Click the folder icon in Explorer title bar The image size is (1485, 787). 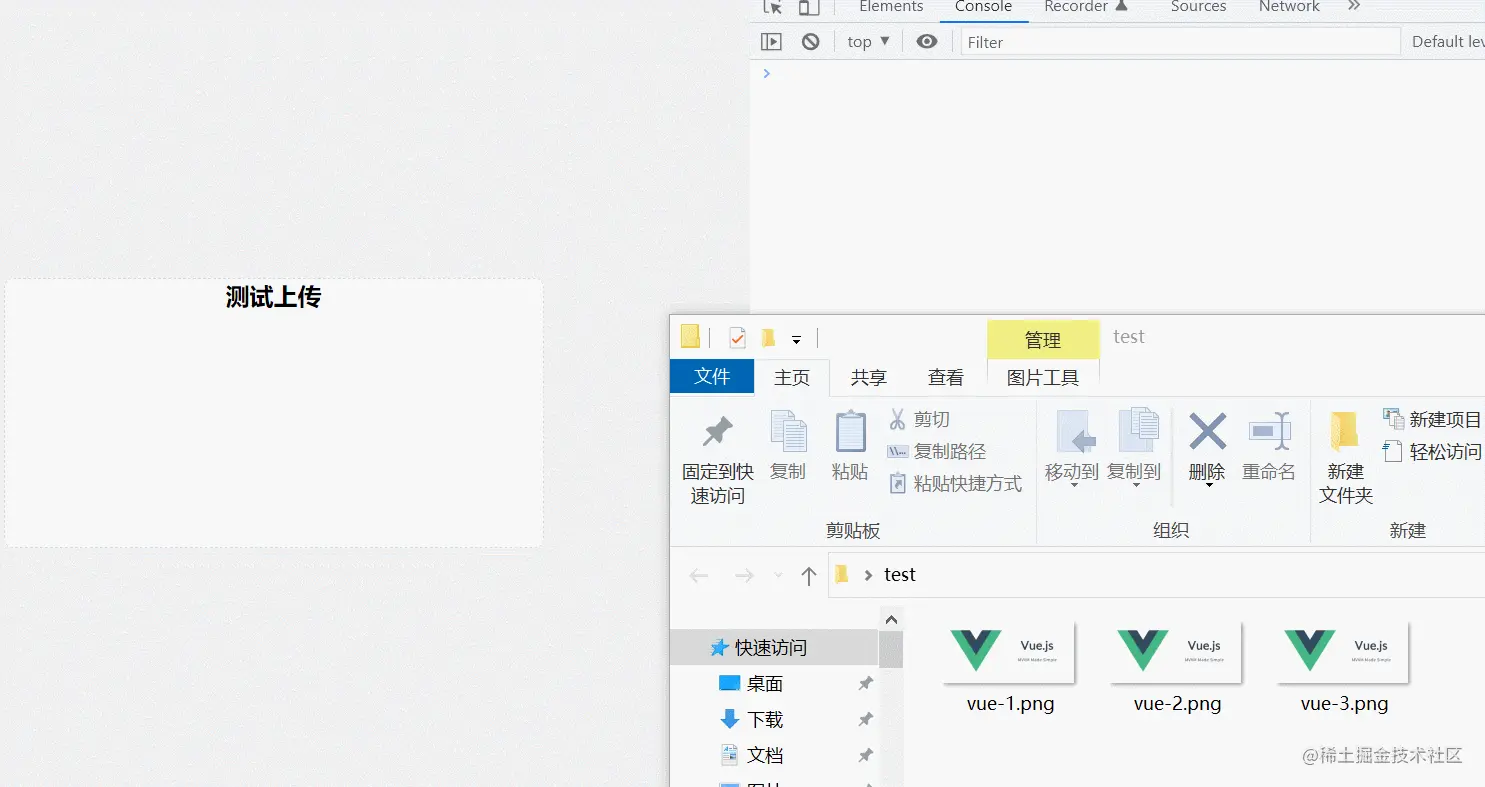(x=690, y=336)
